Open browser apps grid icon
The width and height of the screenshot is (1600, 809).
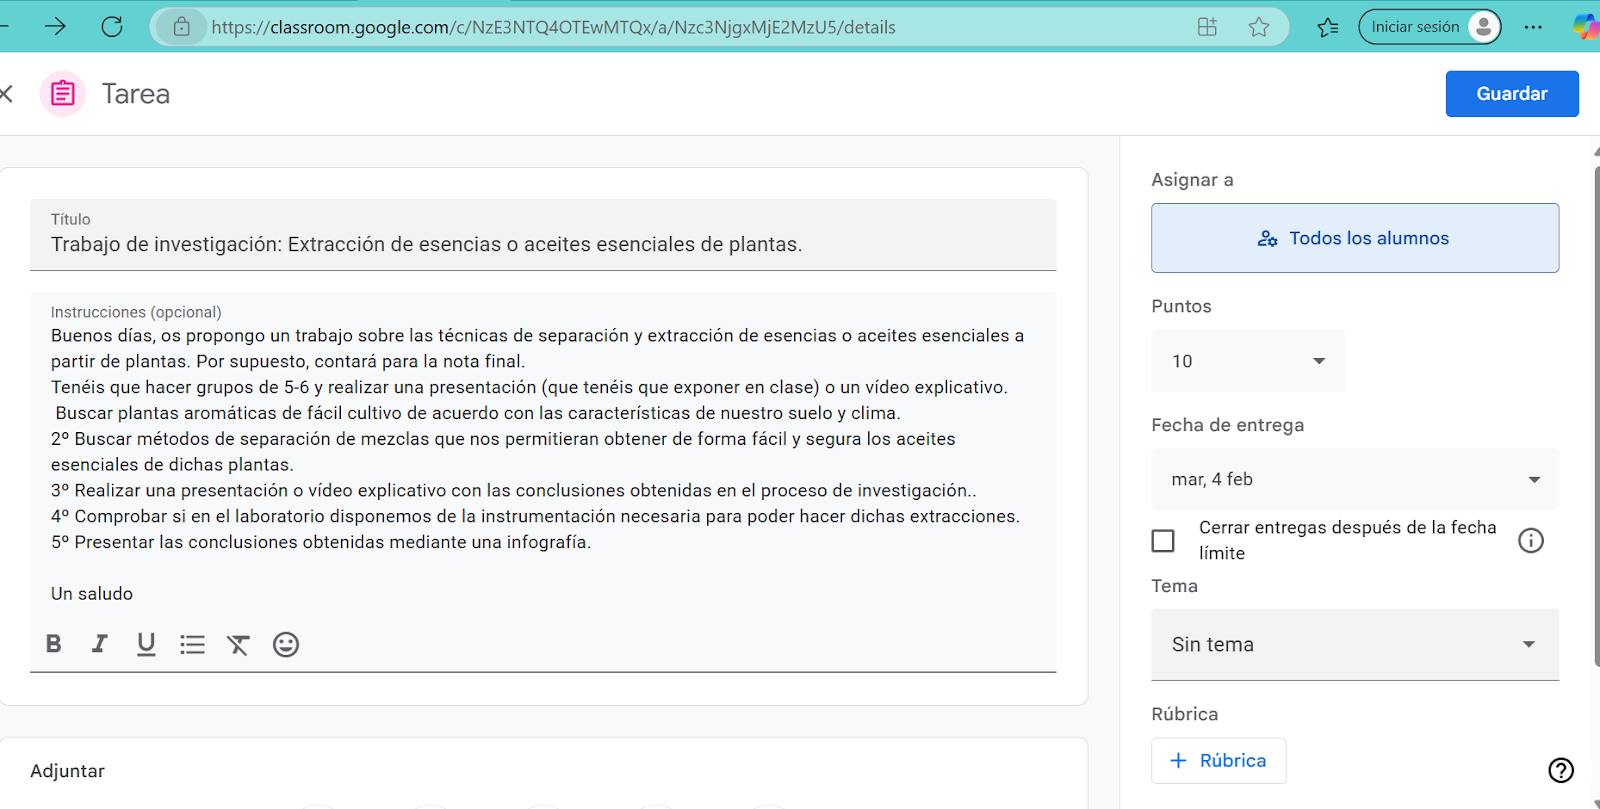coord(1207,27)
